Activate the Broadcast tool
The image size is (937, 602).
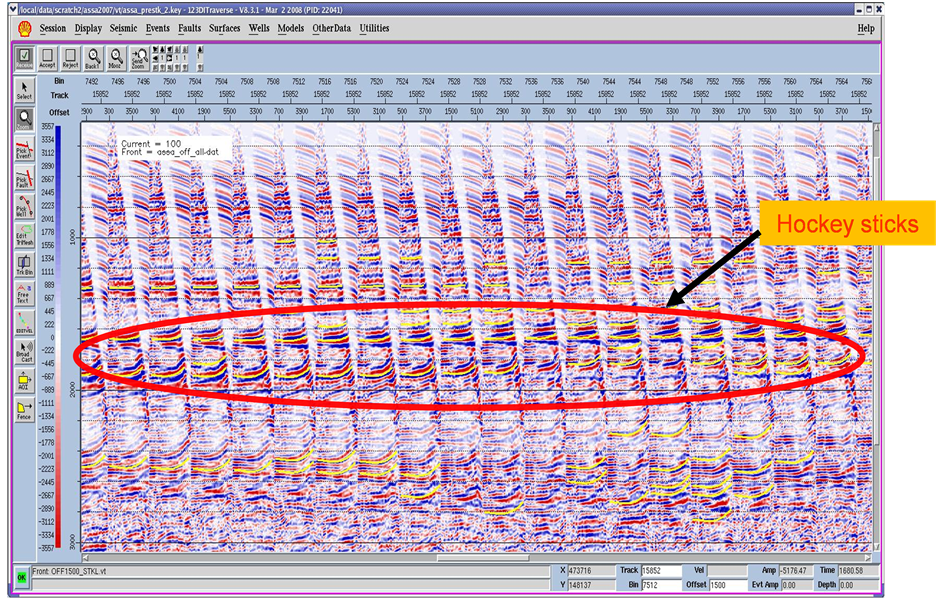22,350
